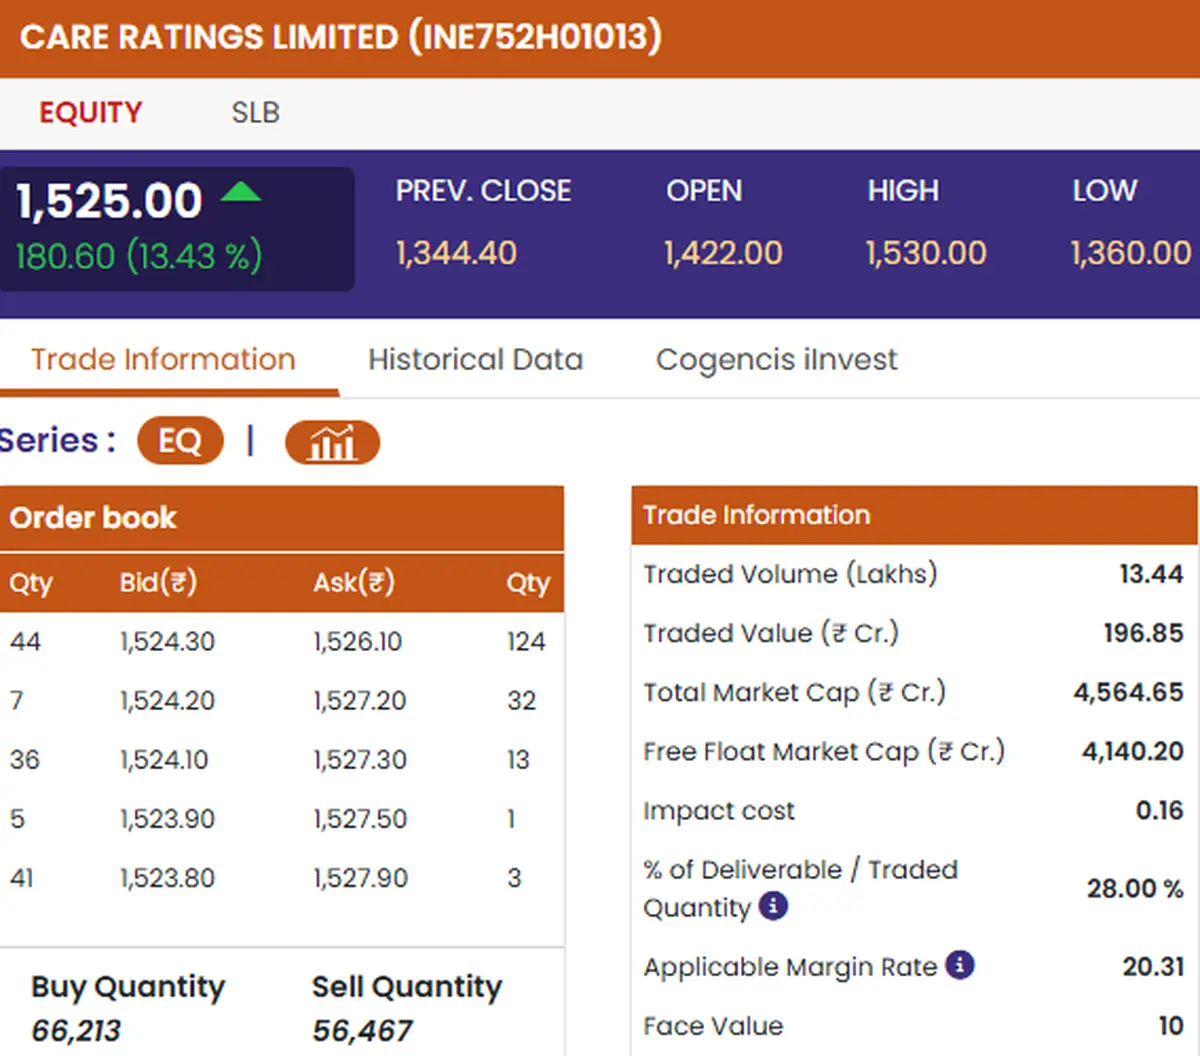The width and height of the screenshot is (1200, 1056).
Task: Click the Total Market Cap label
Action: tap(794, 691)
